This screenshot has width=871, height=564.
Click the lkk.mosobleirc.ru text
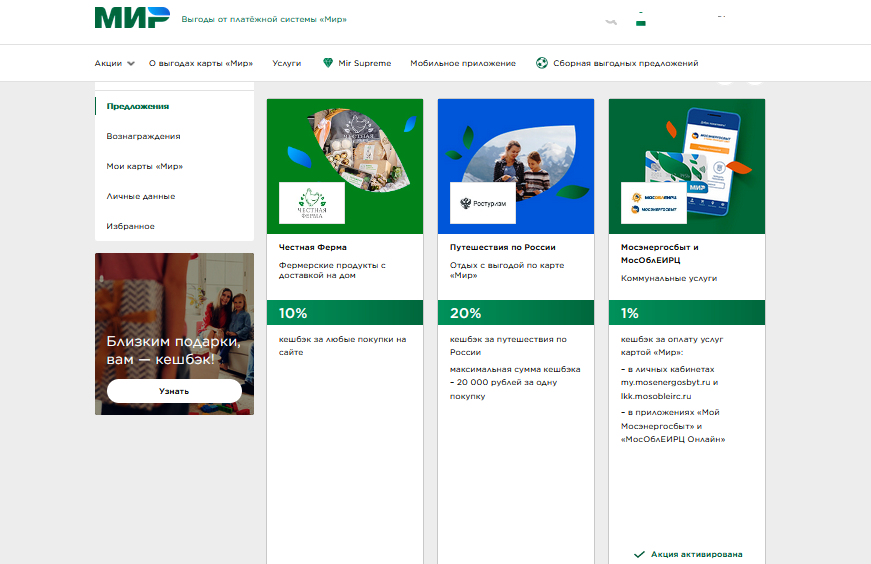click(656, 396)
